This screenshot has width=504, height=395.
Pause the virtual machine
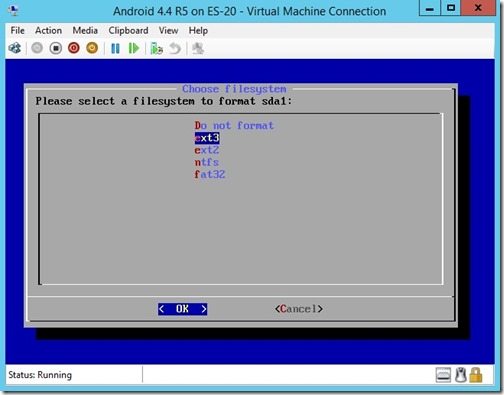[115, 49]
